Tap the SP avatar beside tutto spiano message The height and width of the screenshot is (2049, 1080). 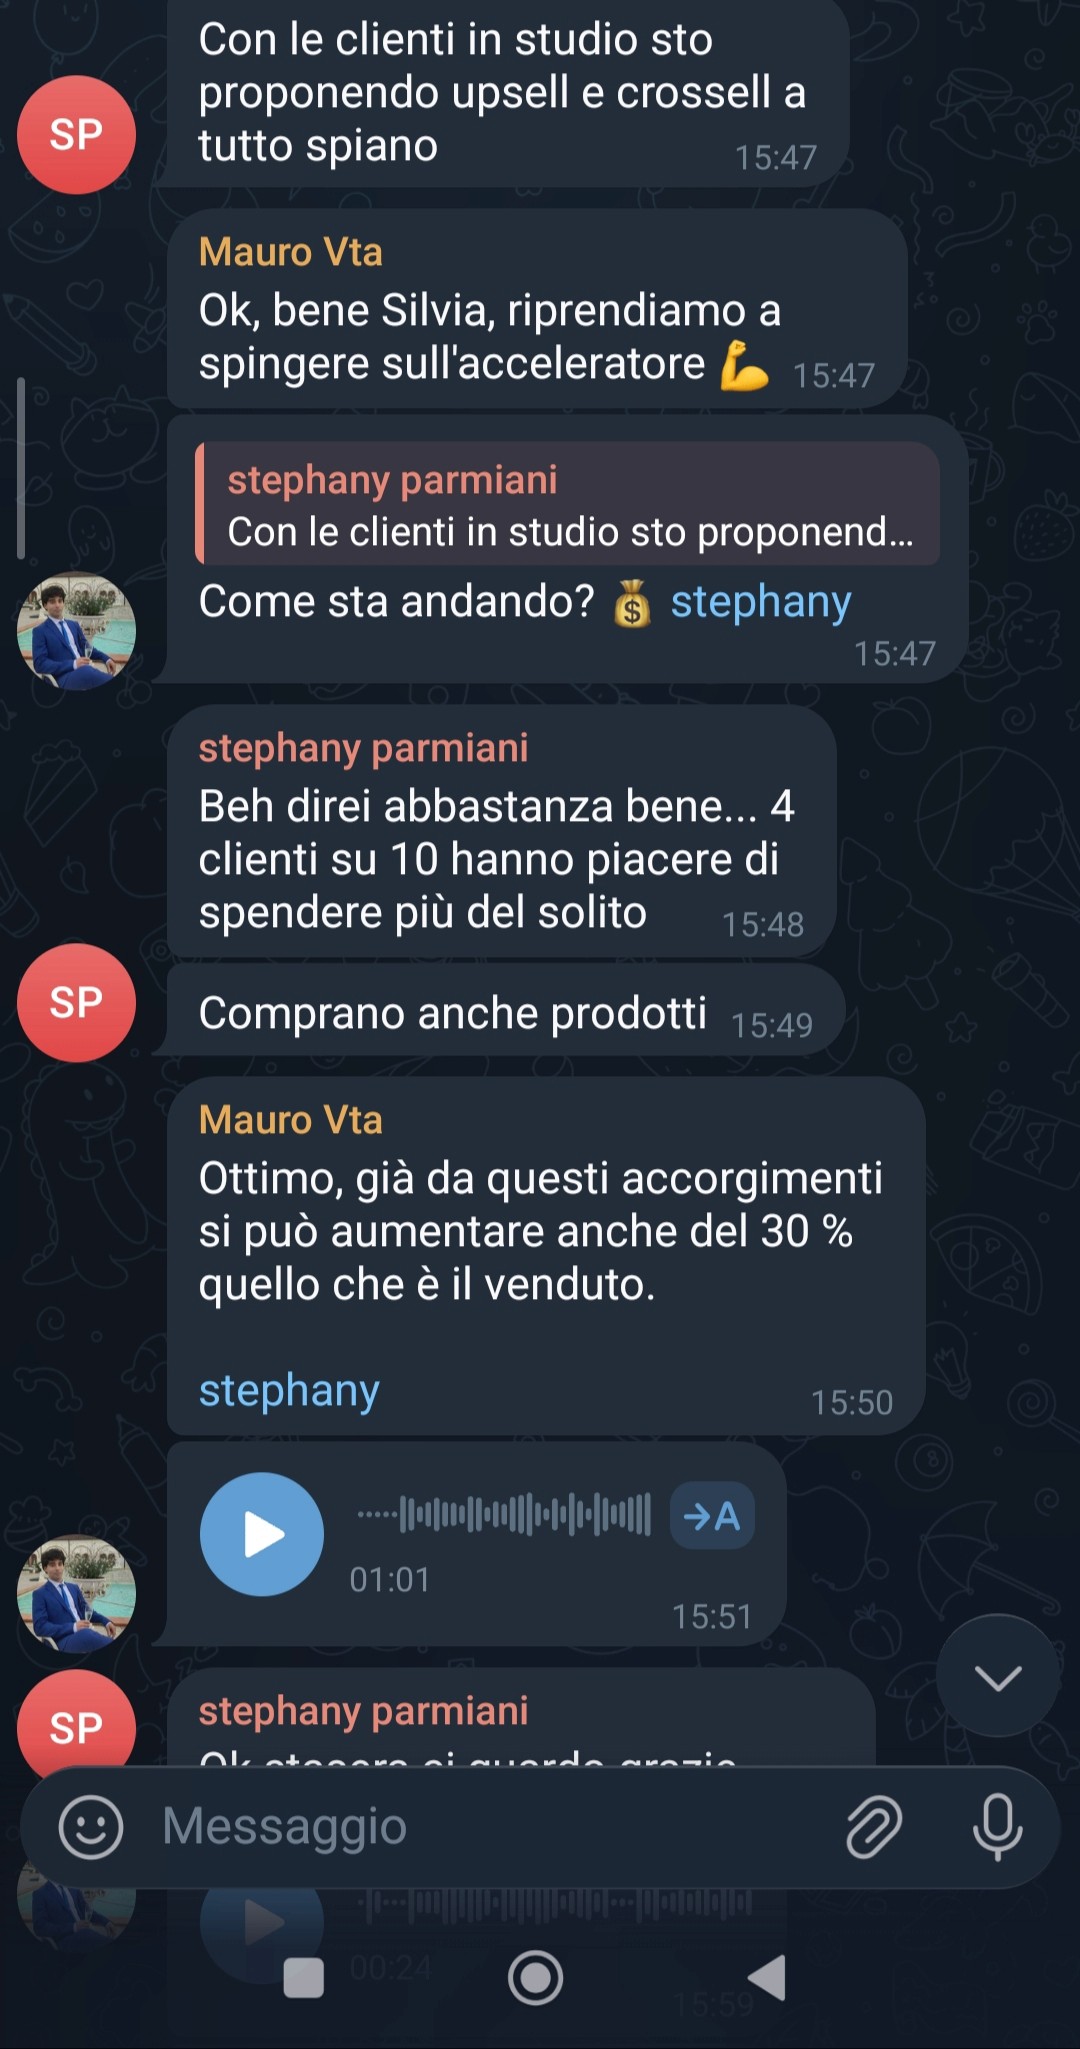tap(76, 134)
